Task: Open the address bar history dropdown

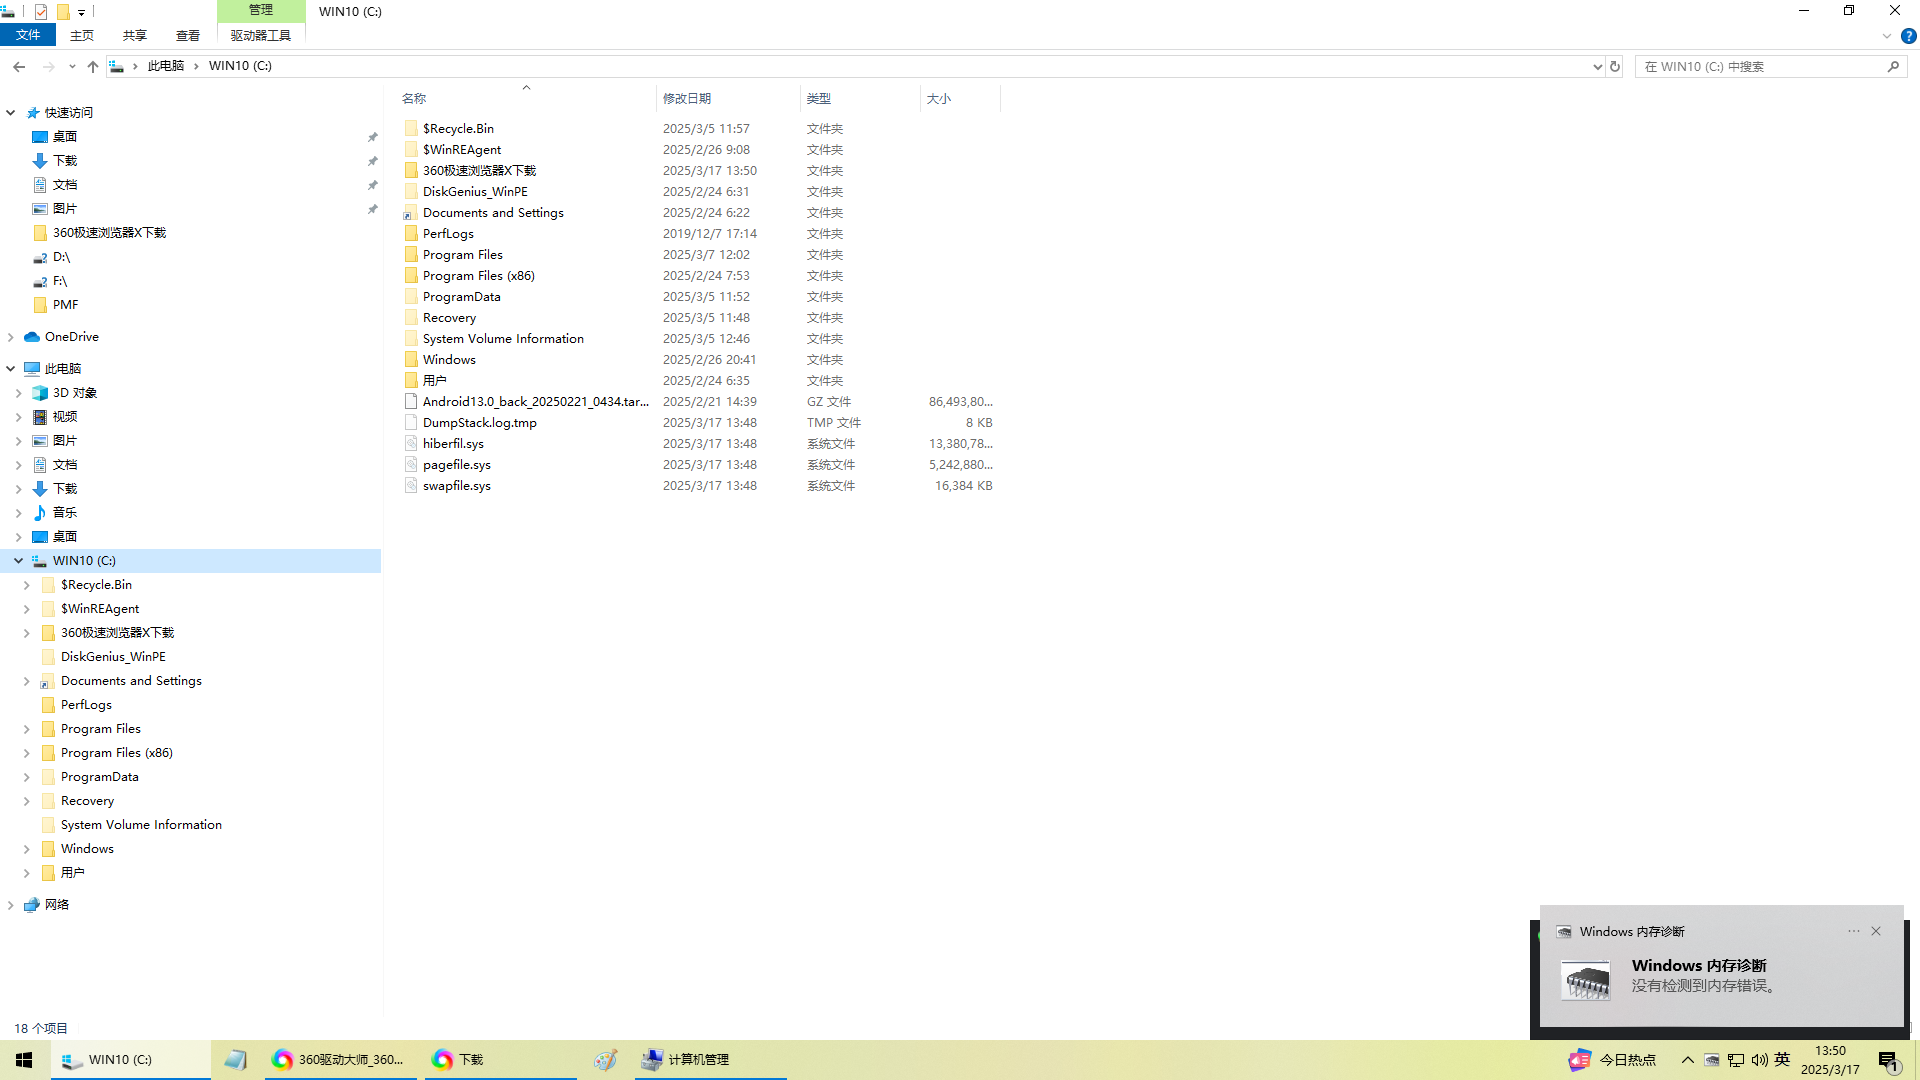Action: (x=1597, y=66)
